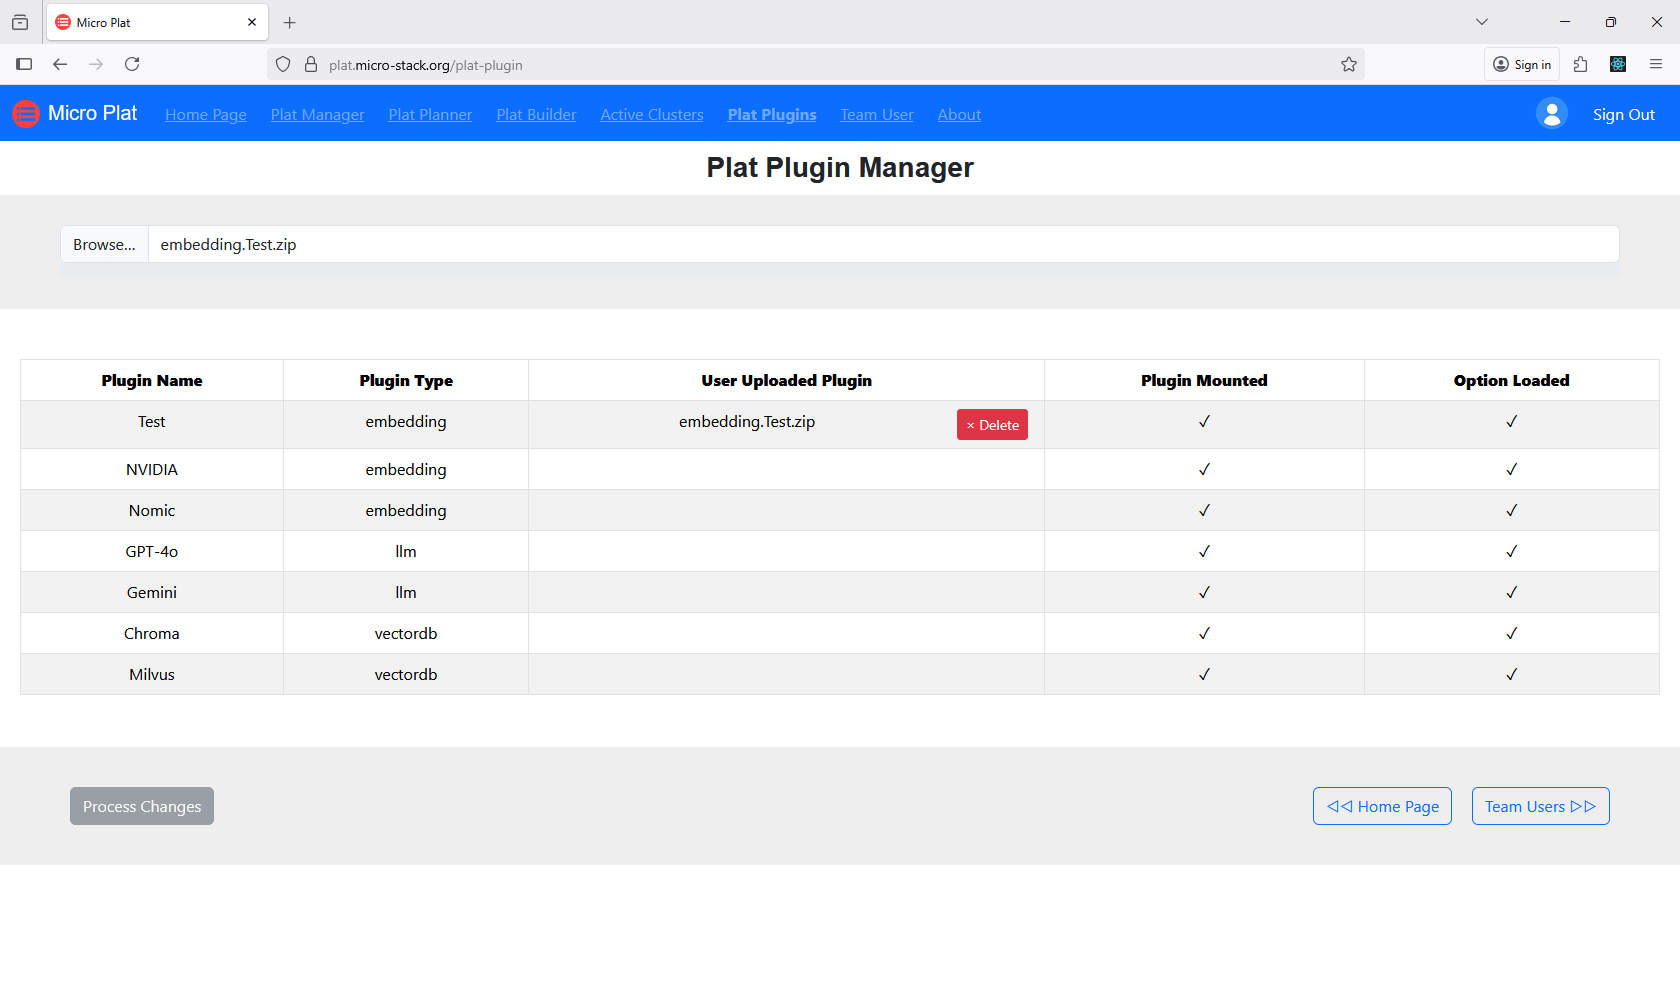Viewport: 1680px width, 1002px height.
Task: Open the extensions puzzle icon
Action: point(1580,64)
